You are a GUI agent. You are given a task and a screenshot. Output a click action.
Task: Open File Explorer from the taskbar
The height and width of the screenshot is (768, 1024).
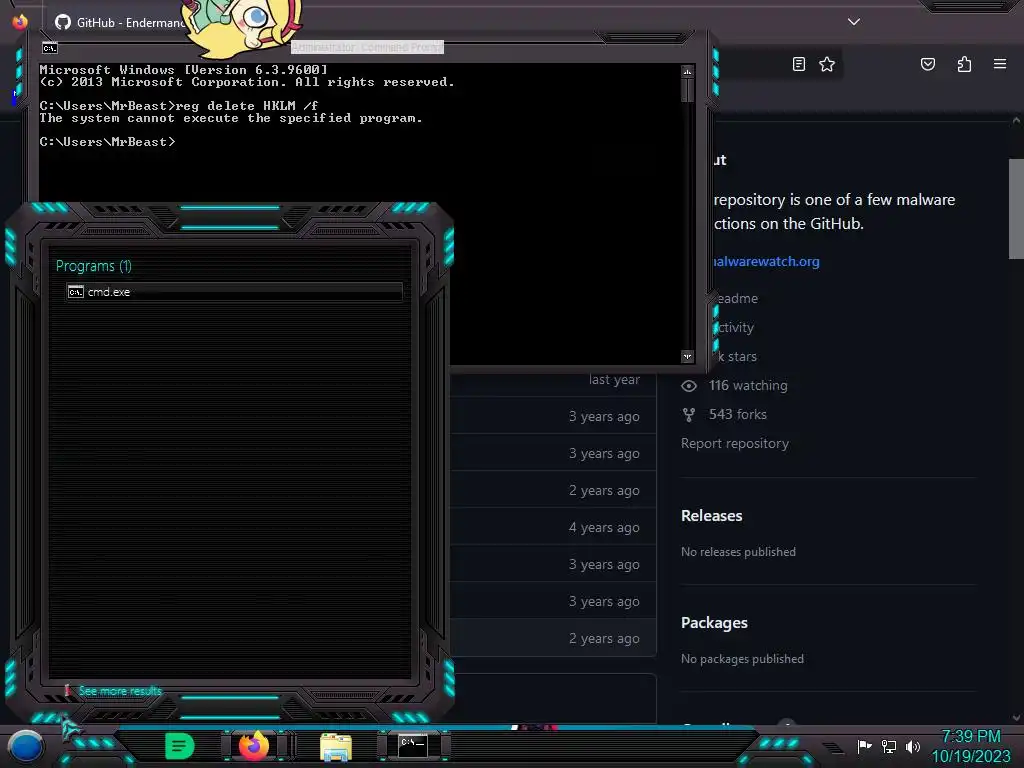tap(336, 746)
